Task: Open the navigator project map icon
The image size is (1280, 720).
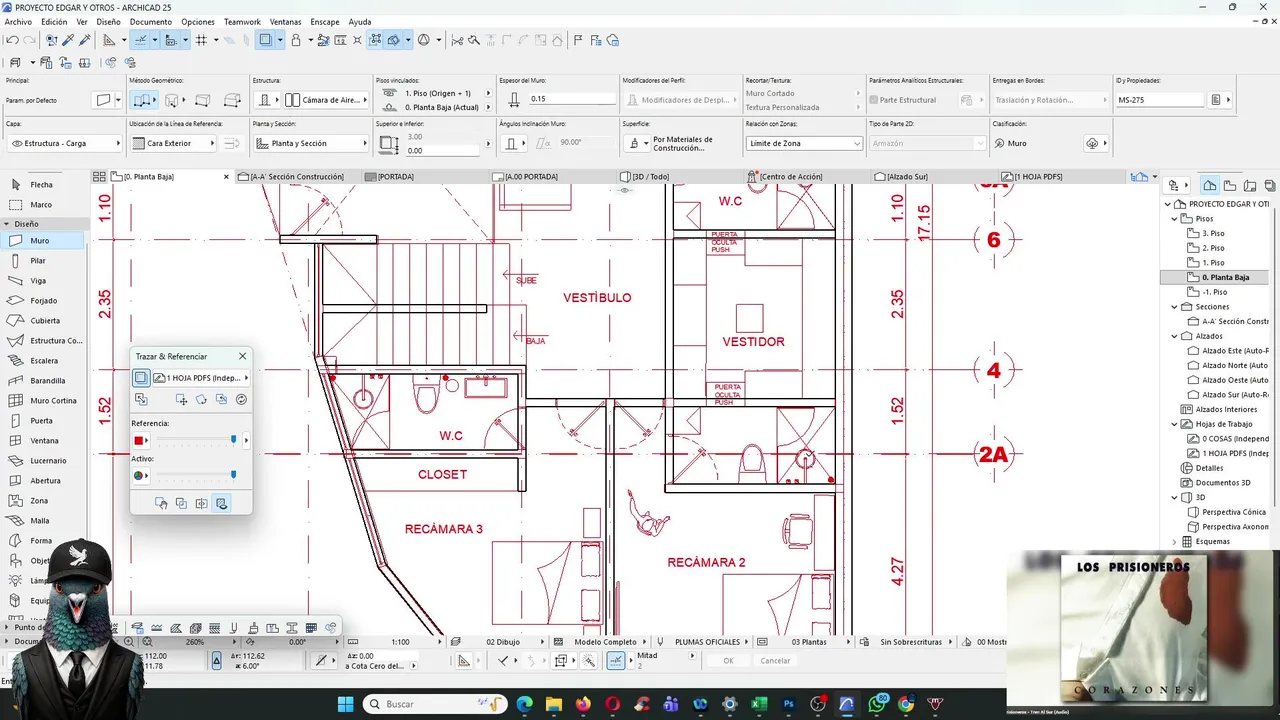Action: tap(1210, 185)
